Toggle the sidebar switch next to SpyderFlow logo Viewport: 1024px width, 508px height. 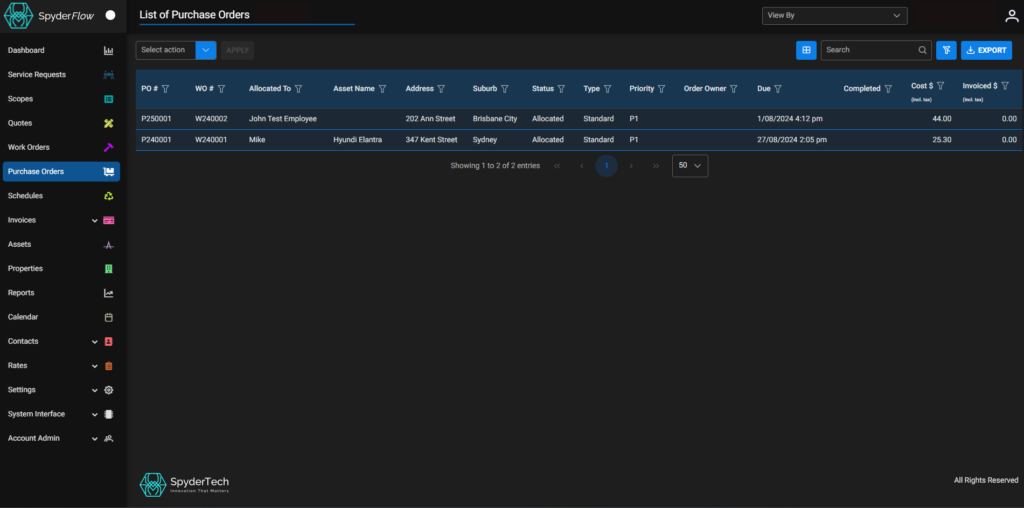110,16
